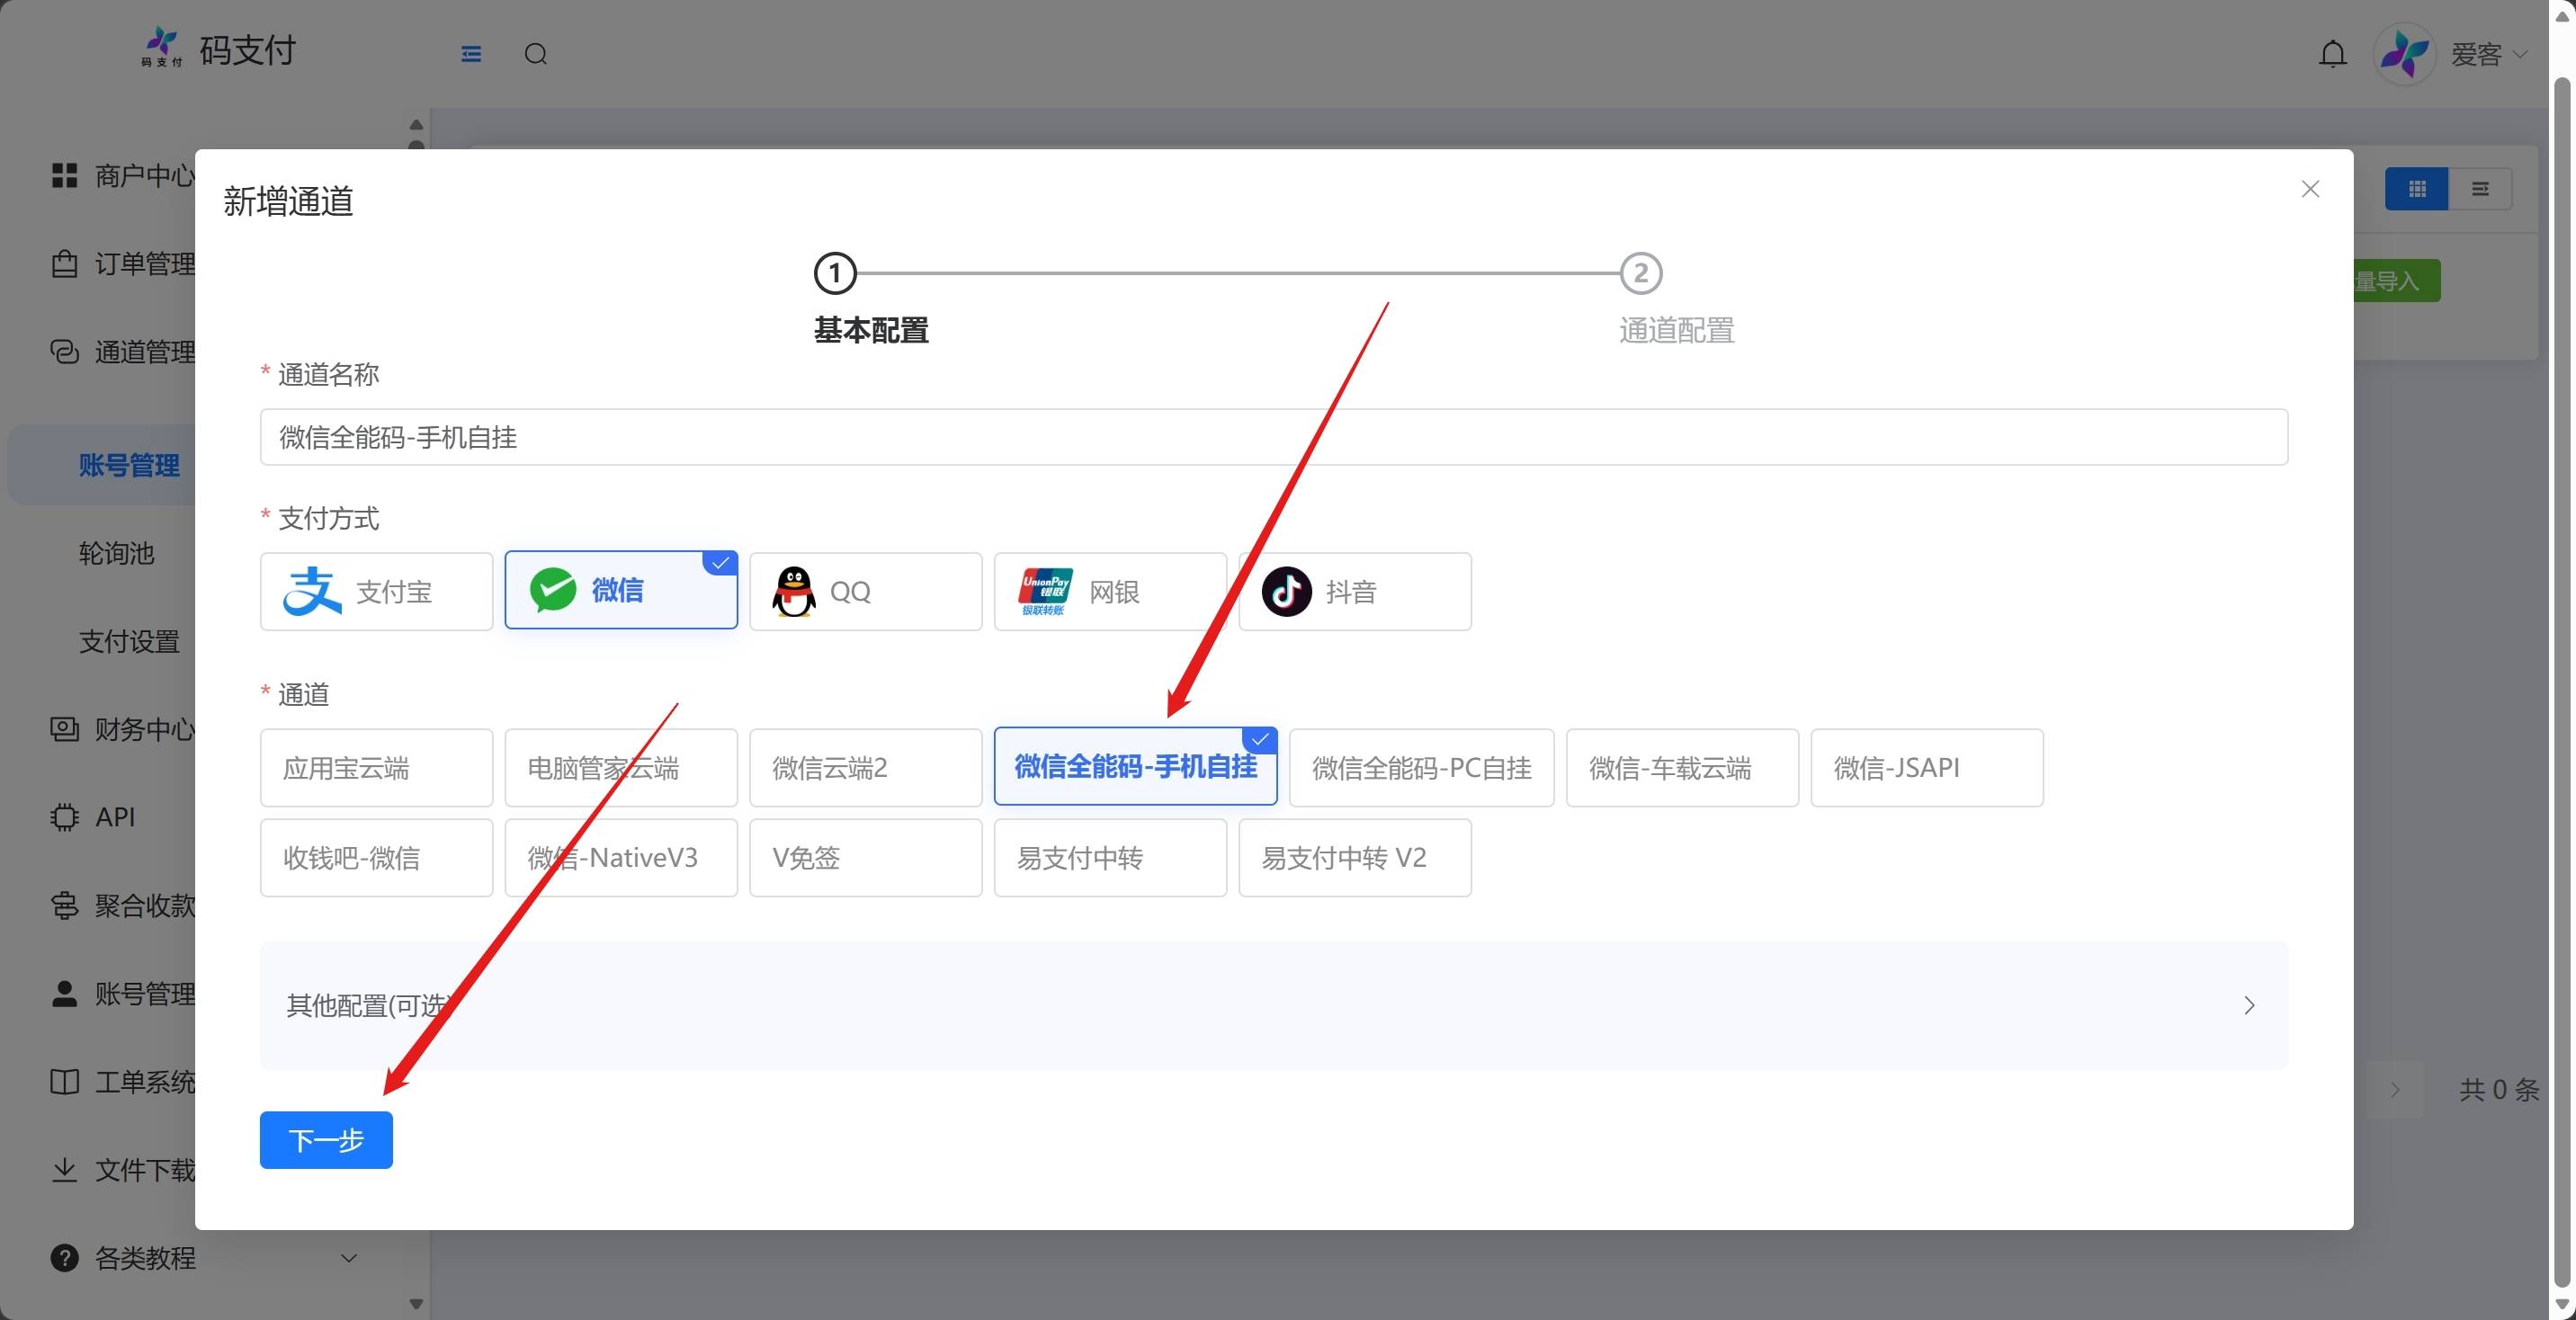Screen dimensions: 2576x1320
Task: Click the API chip icon
Action: coord(64,817)
